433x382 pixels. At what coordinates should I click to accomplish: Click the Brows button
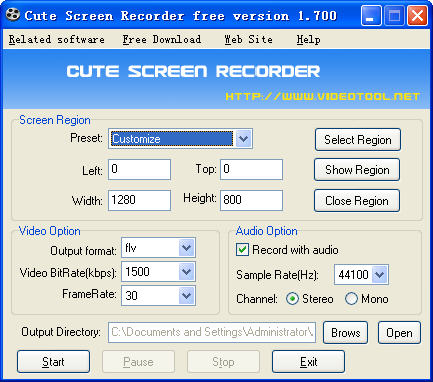[345, 333]
